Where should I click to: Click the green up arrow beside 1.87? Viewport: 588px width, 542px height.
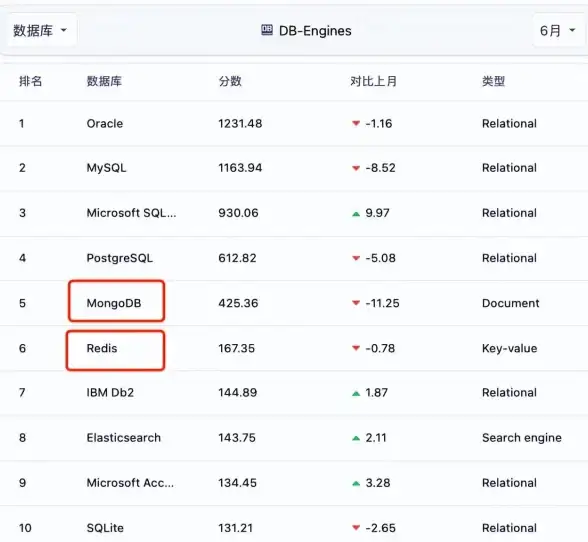click(356, 393)
